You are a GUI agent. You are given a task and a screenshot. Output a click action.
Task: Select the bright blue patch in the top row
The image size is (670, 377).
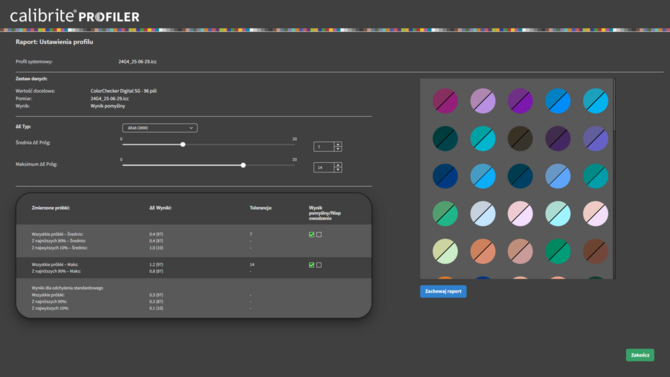558,101
